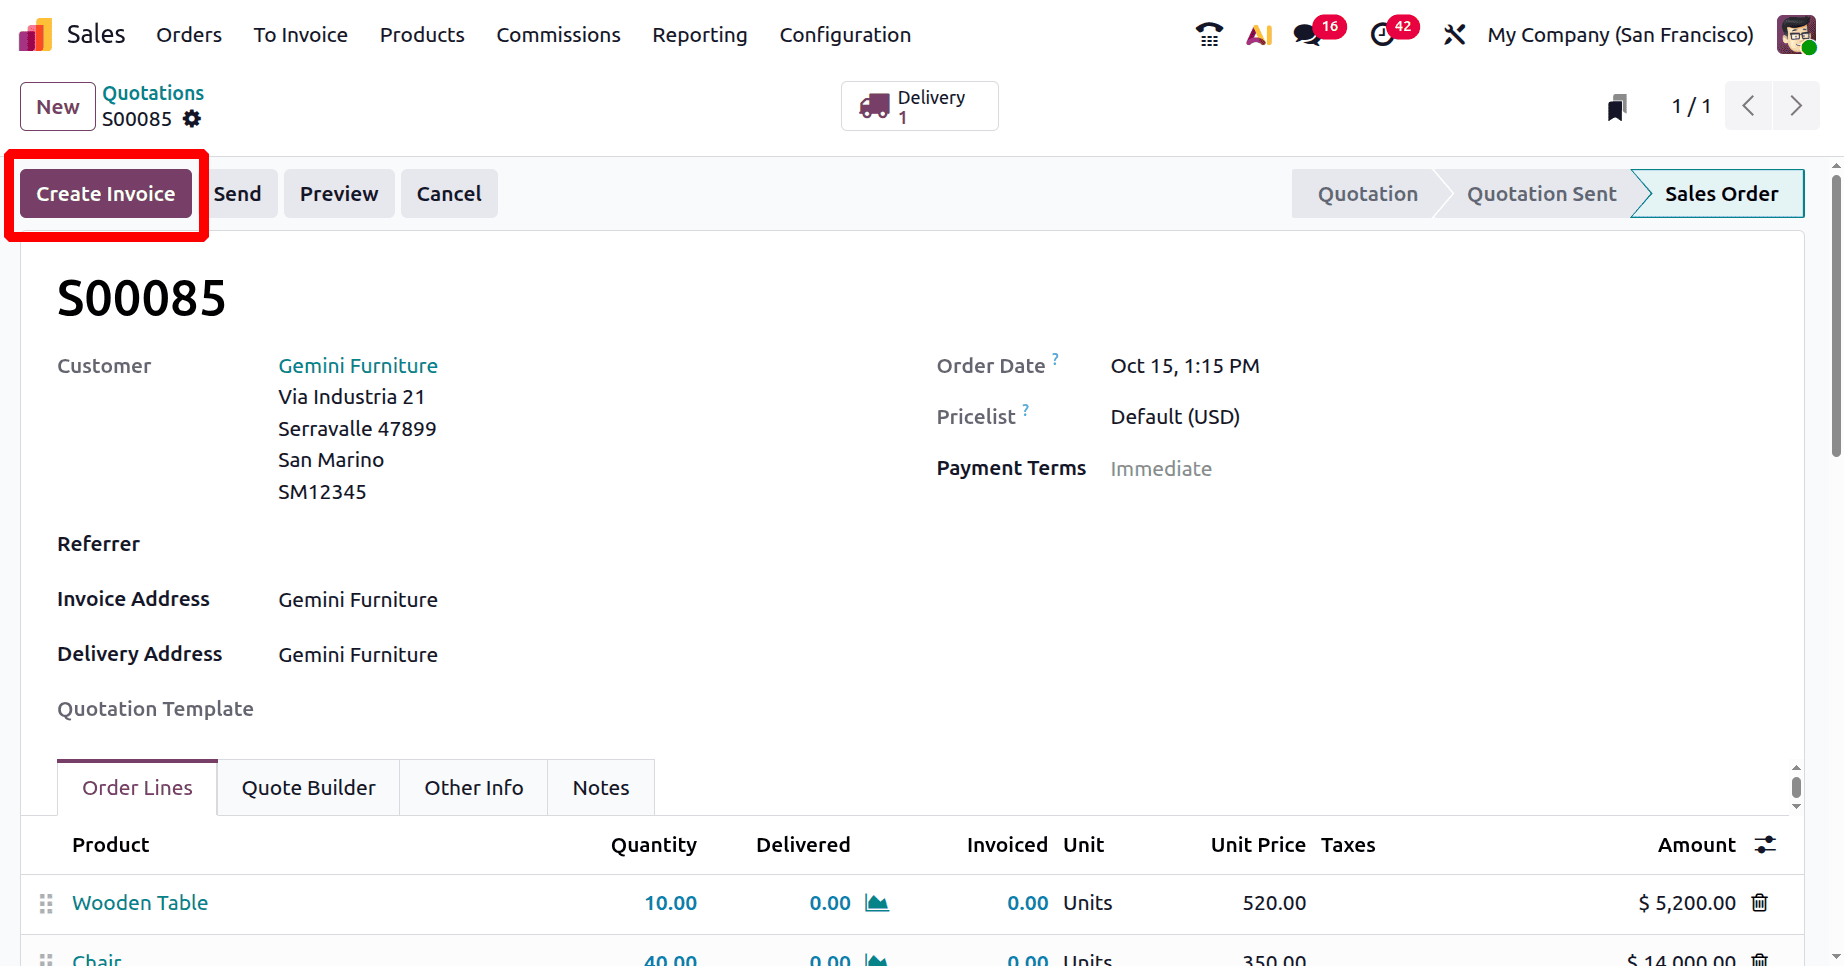Click the Activities clock icon
Viewport: 1844px width, 966px height.
pos(1385,34)
